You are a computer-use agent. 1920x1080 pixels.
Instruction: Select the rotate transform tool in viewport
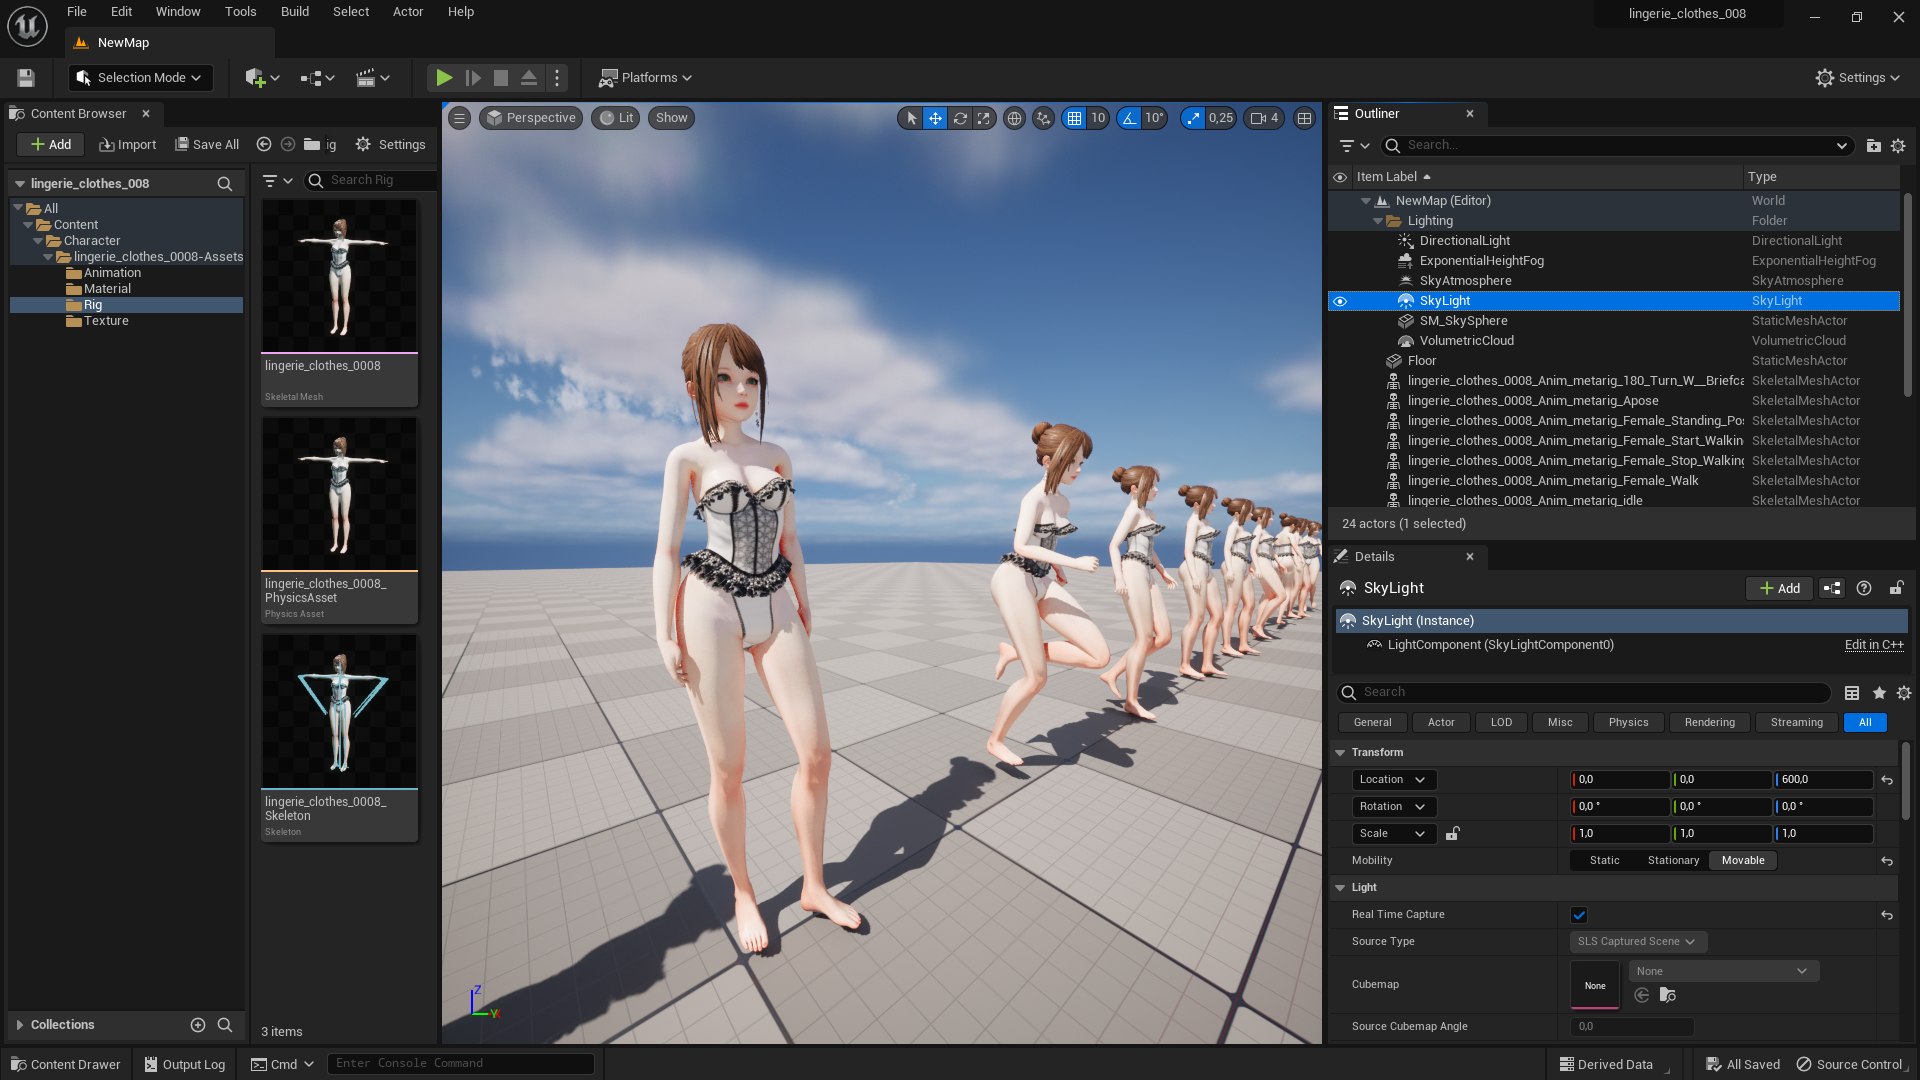pyautogui.click(x=960, y=118)
